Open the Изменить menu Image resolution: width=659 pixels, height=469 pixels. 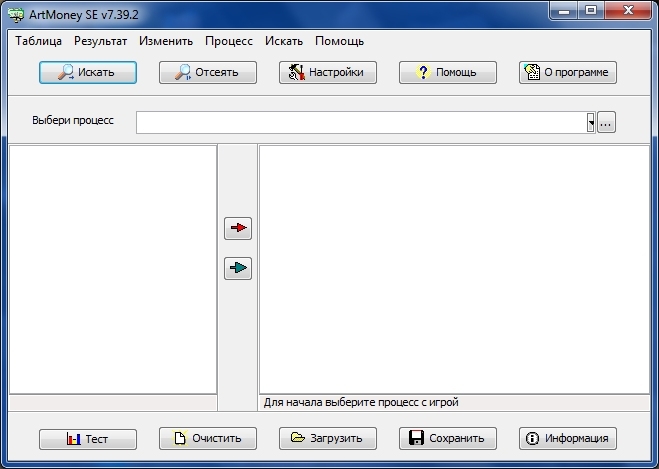[x=166, y=41]
